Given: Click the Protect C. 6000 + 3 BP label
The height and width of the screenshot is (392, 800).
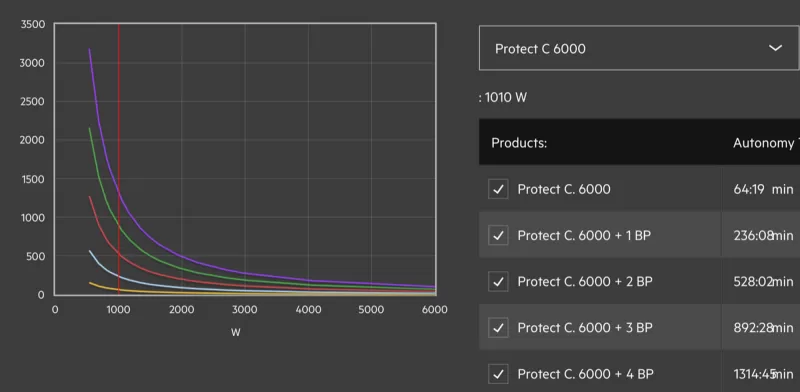Looking at the screenshot, I should coord(585,328).
